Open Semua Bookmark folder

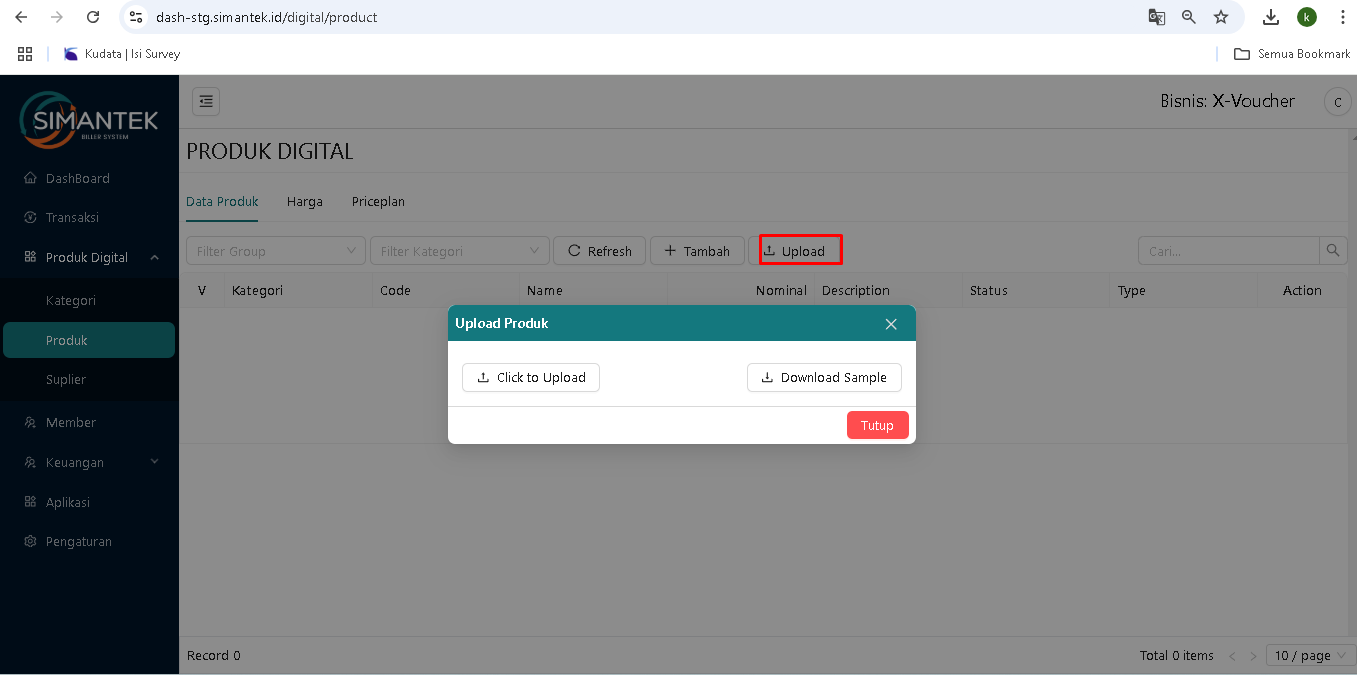[x=1292, y=54]
